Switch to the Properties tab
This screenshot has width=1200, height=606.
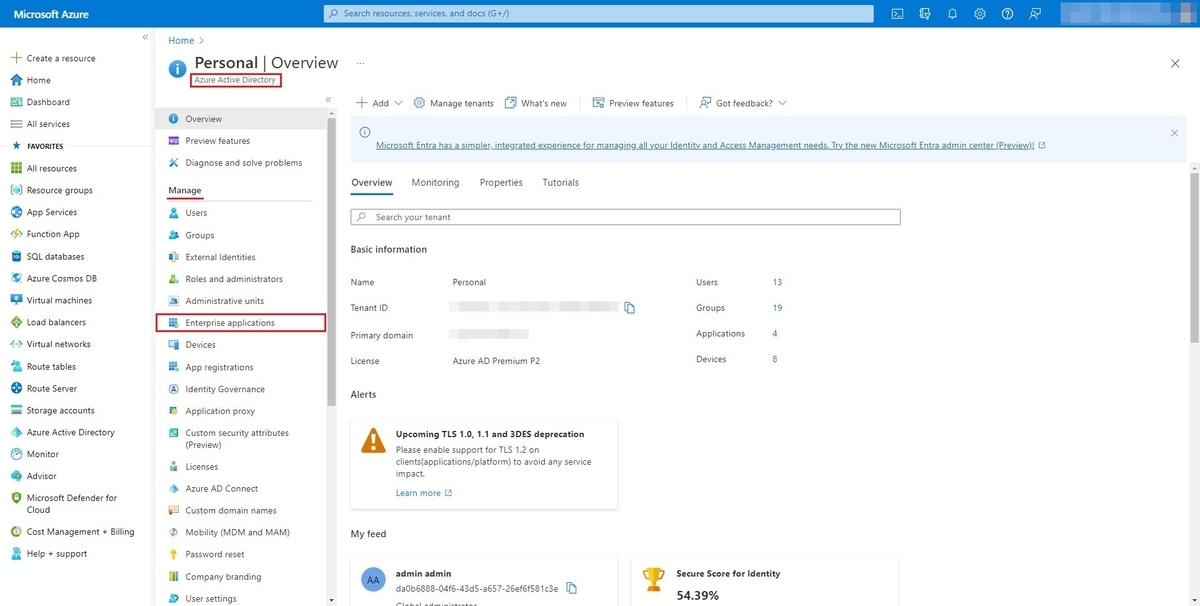coord(501,183)
